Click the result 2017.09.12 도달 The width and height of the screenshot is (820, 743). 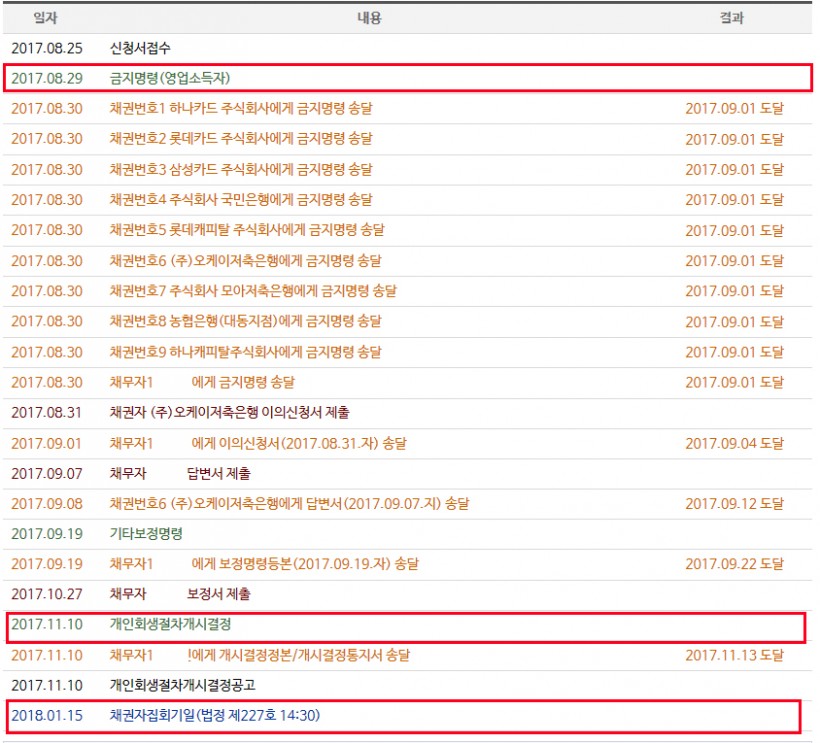[x=734, y=504]
